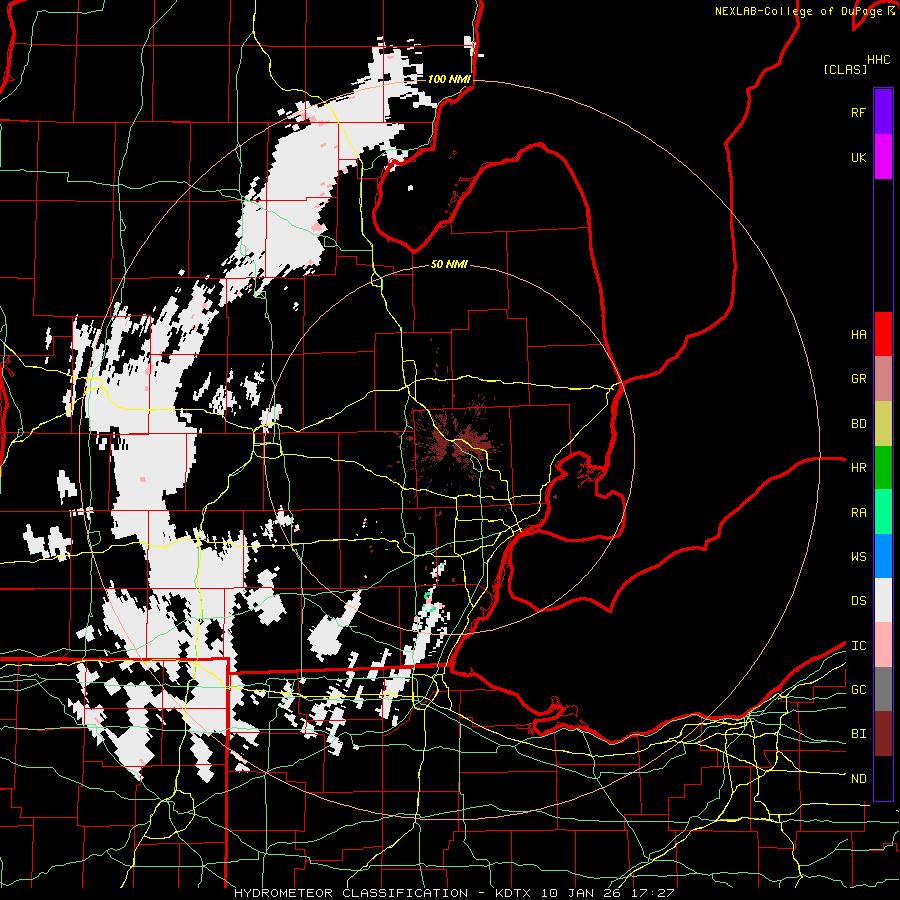Click the "HYDROMETEOR CLASSIFICATION" title text

351,893
